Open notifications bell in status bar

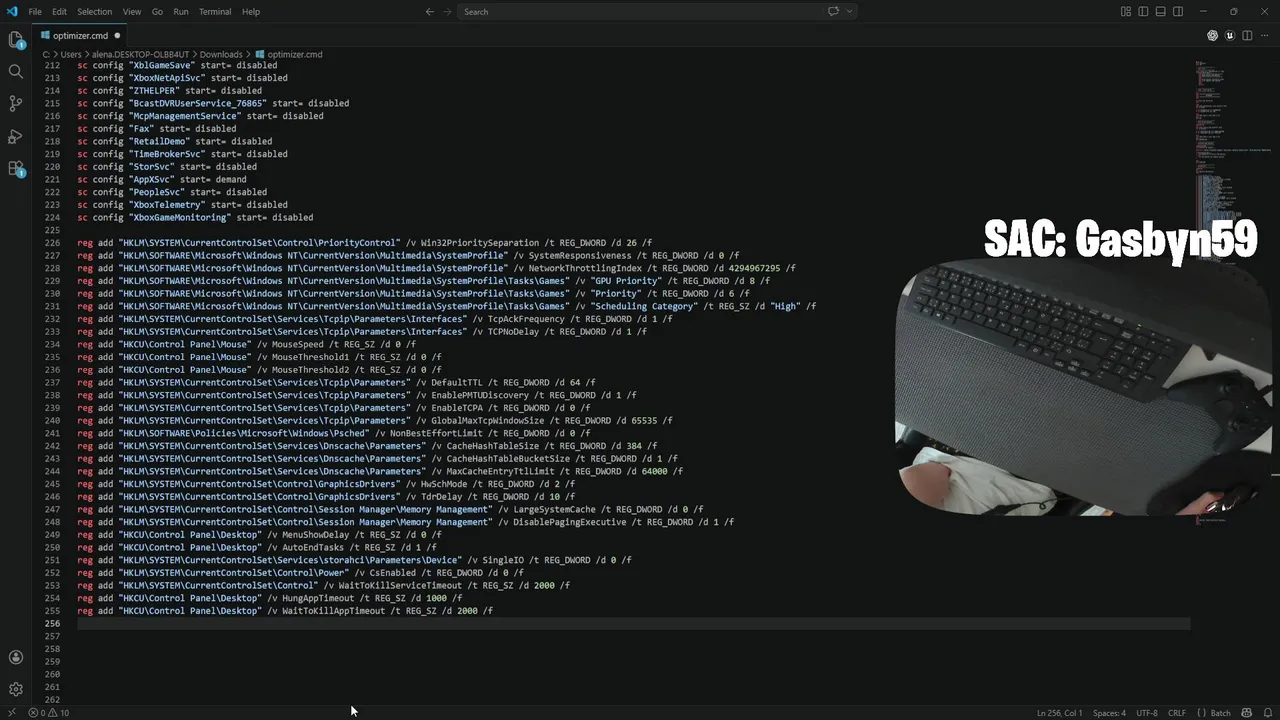coord(1266,713)
